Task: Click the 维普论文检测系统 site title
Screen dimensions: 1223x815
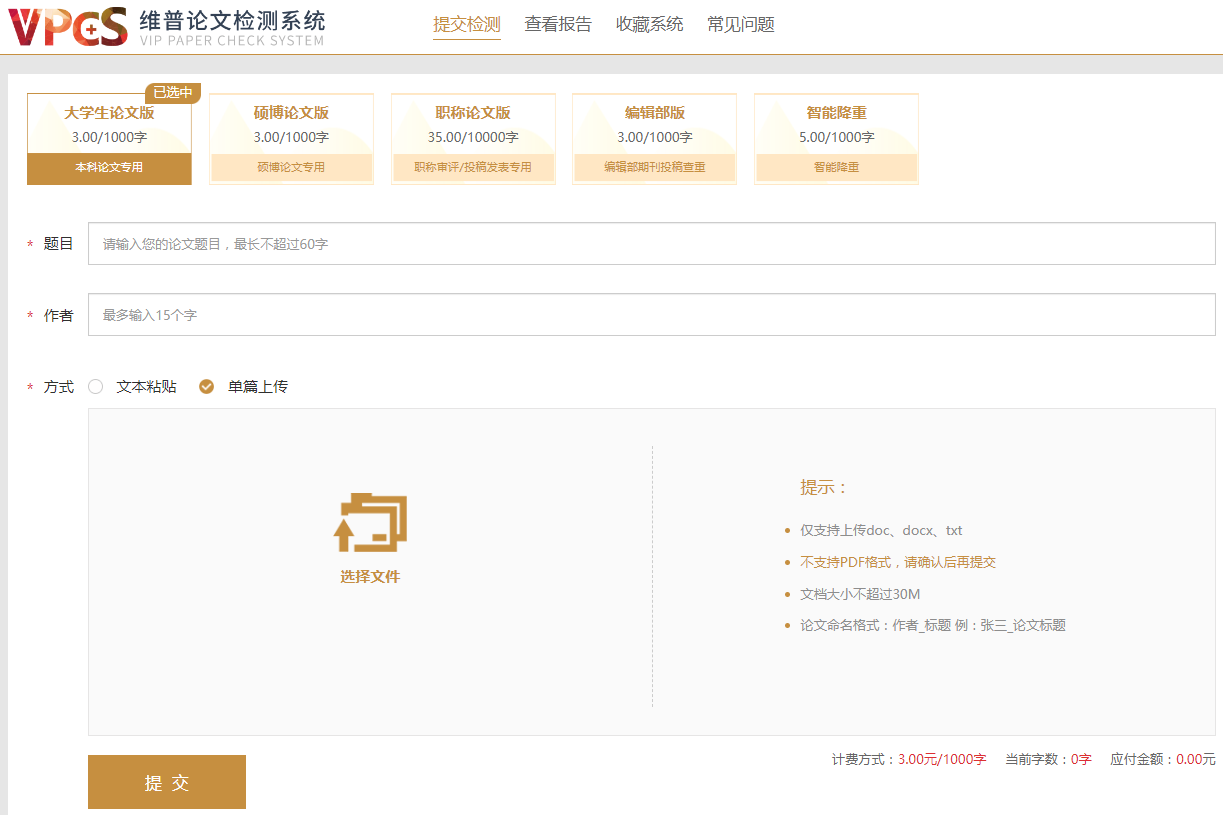Action: pyautogui.click(x=232, y=21)
